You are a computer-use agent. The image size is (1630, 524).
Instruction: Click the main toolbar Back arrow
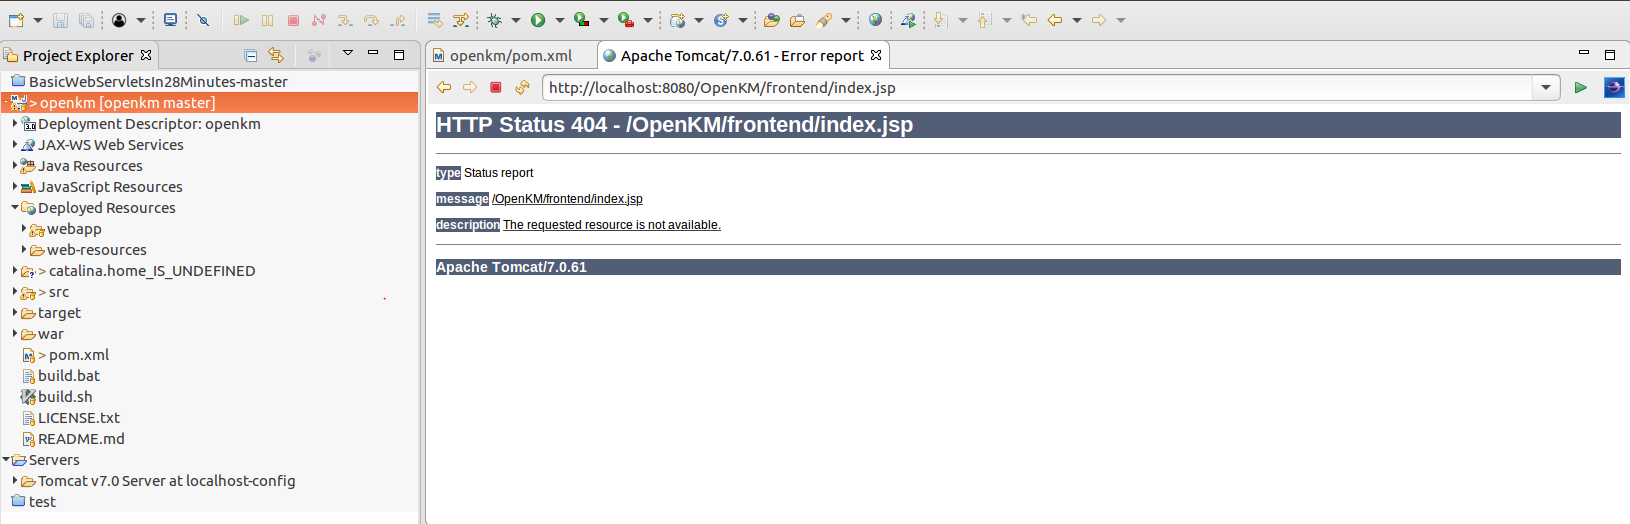[1055, 20]
